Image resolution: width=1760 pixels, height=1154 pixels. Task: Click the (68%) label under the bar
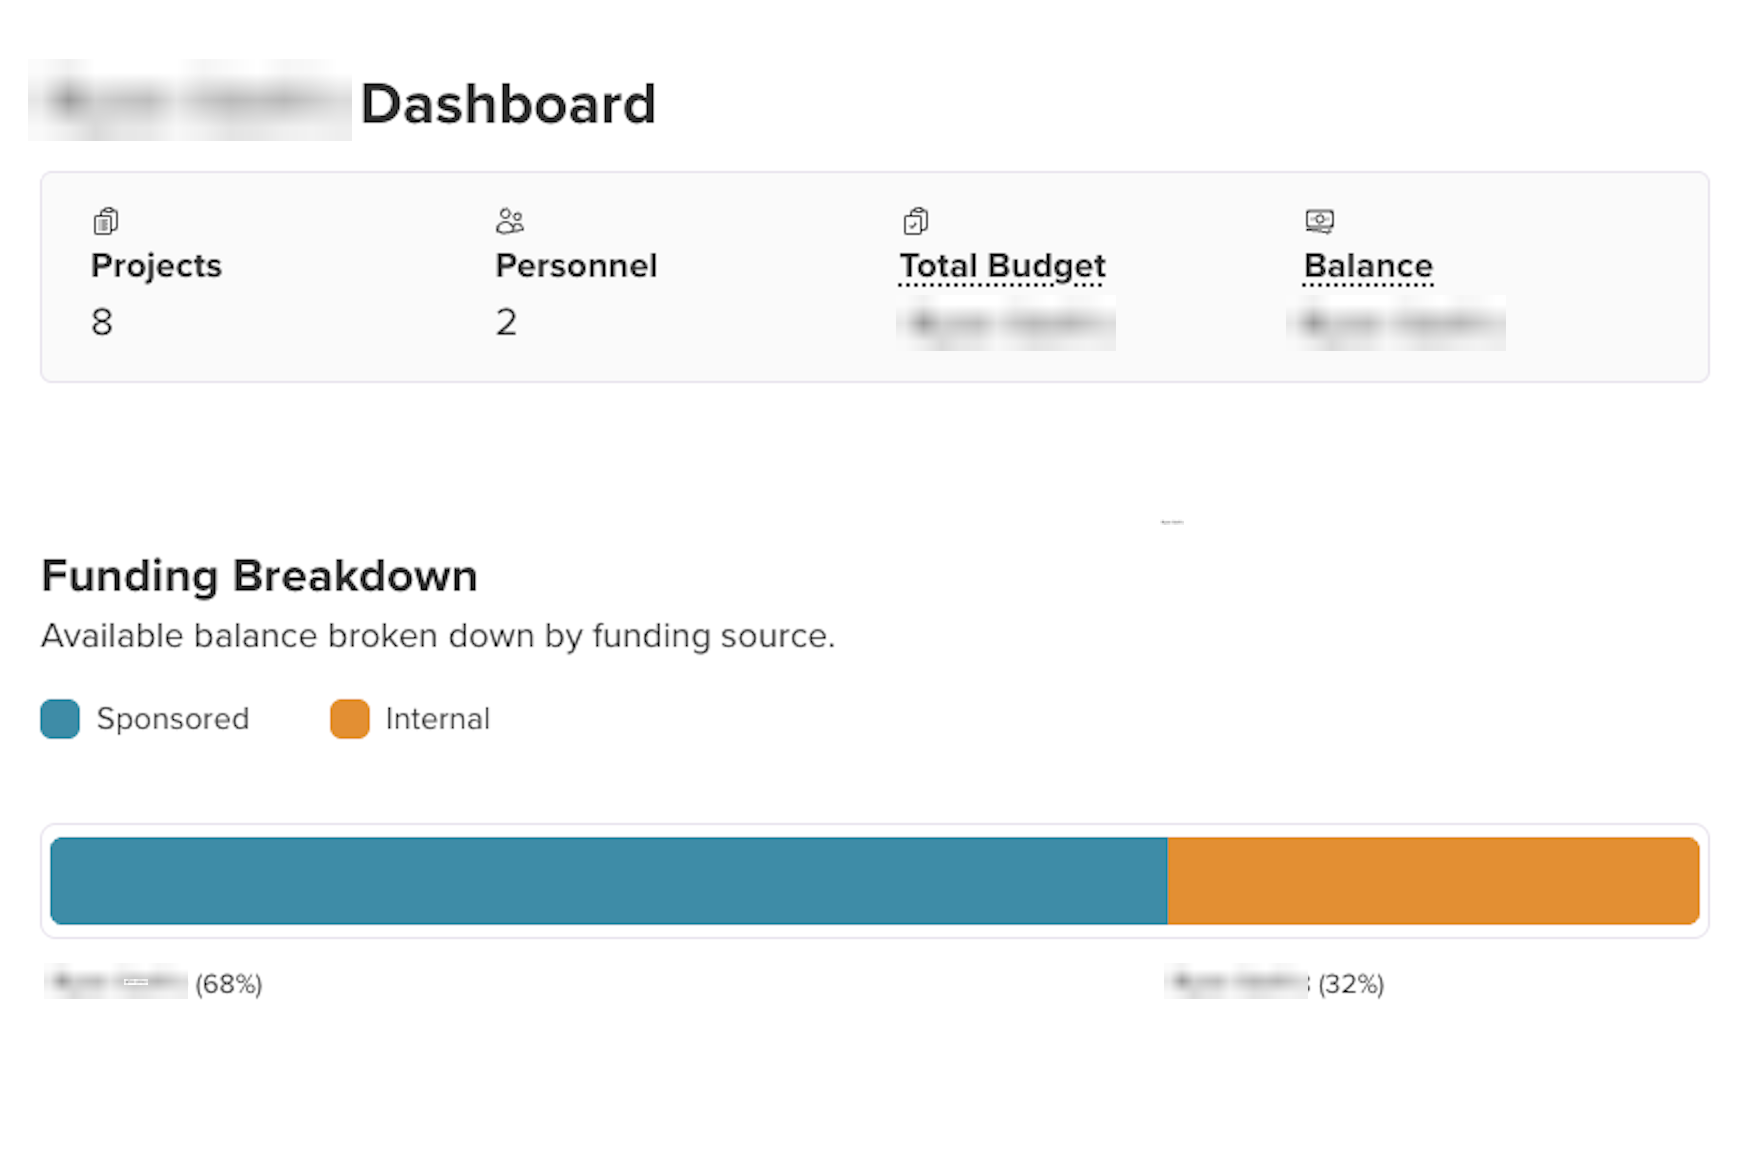(x=229, y=984)
